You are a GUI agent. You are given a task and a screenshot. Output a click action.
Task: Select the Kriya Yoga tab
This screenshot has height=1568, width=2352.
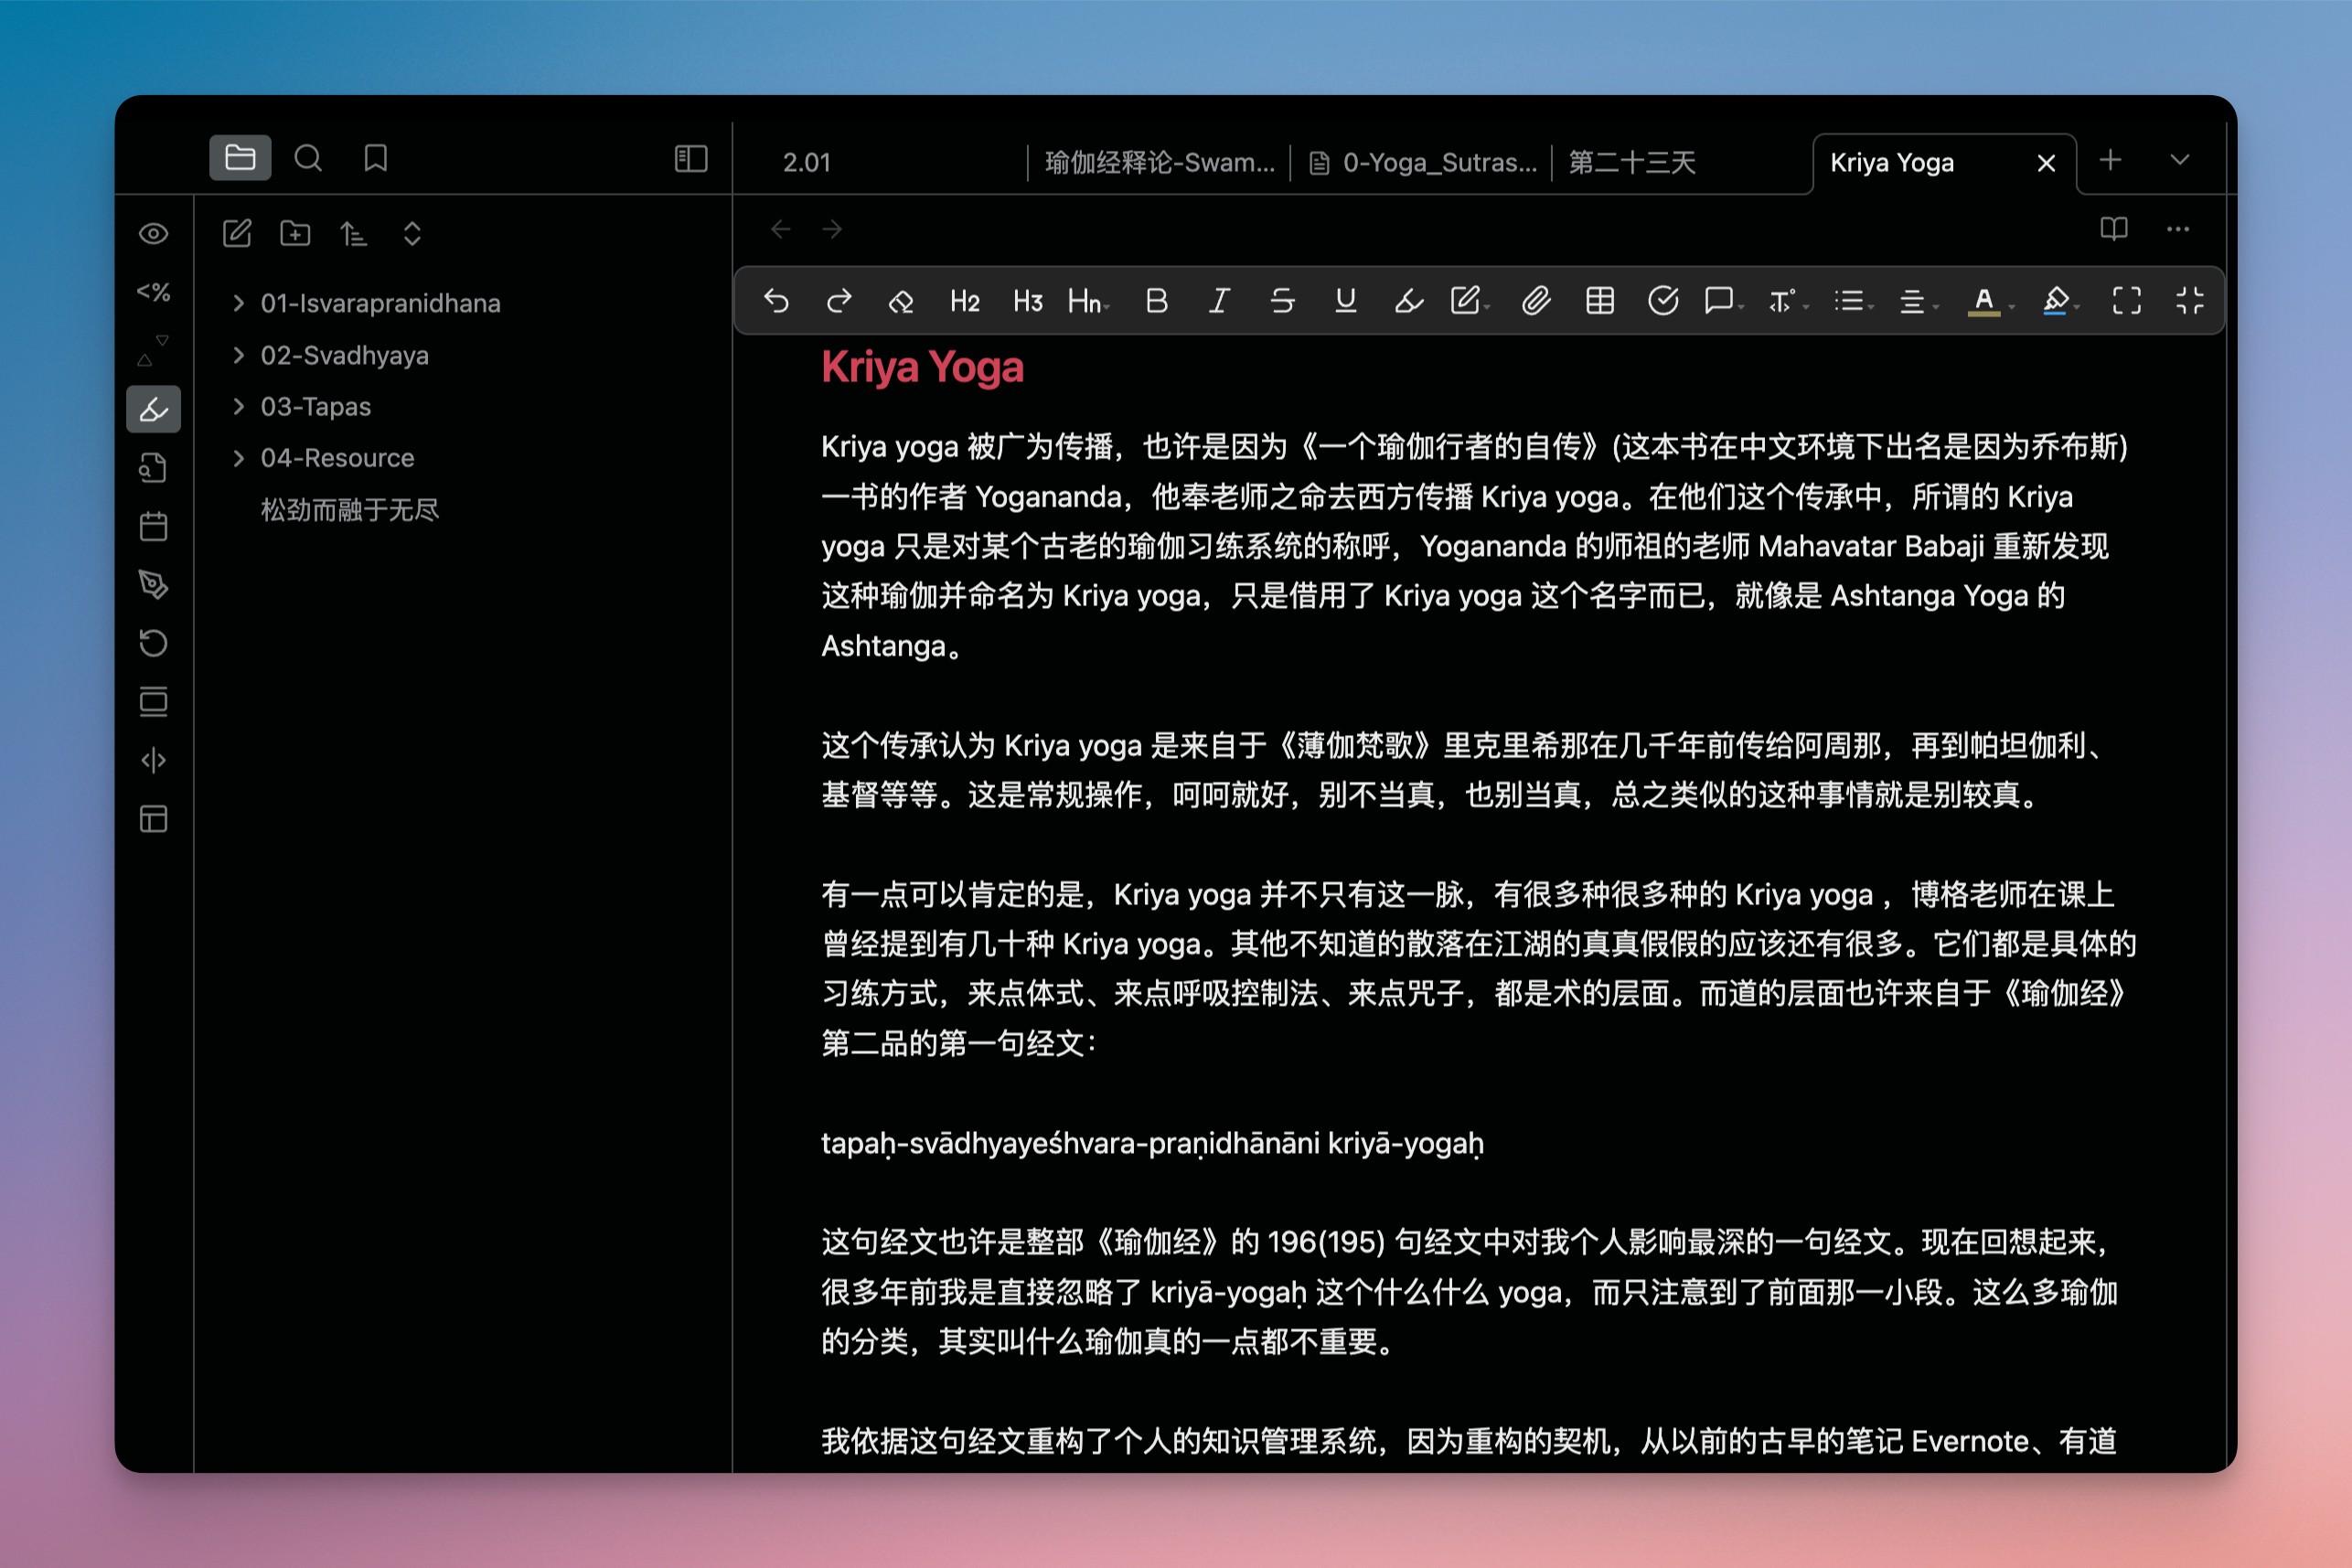(x=1891, y=162)
